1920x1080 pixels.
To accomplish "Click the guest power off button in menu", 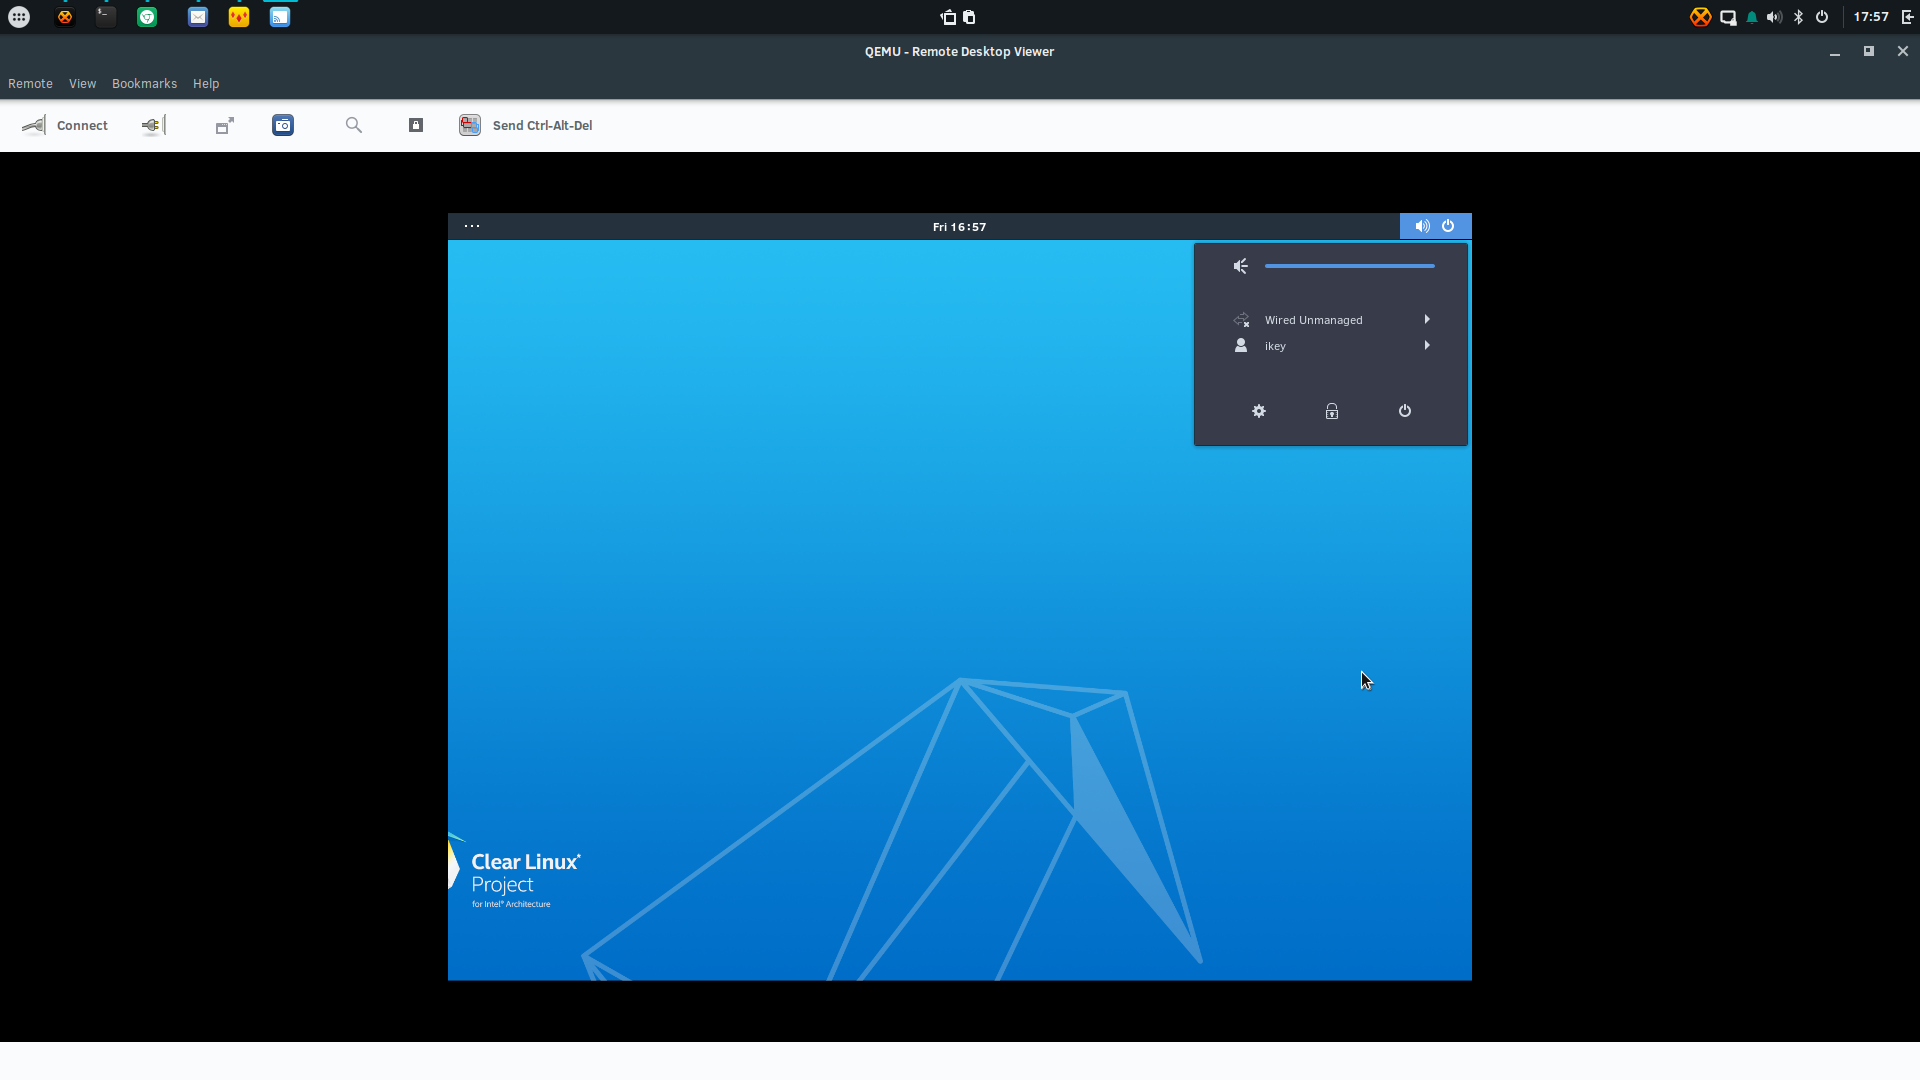I will coord(1405,411).
